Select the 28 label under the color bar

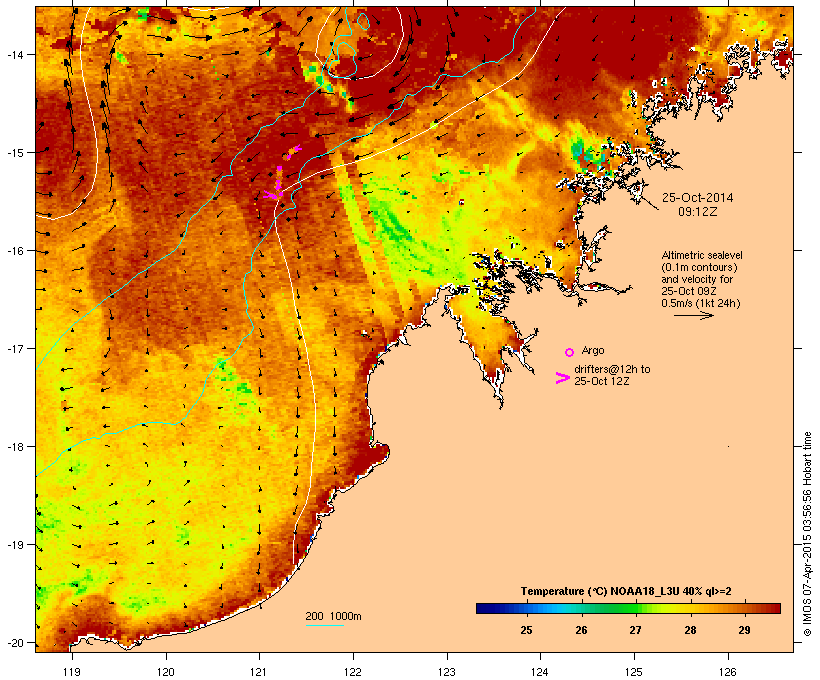click(690, 630)
